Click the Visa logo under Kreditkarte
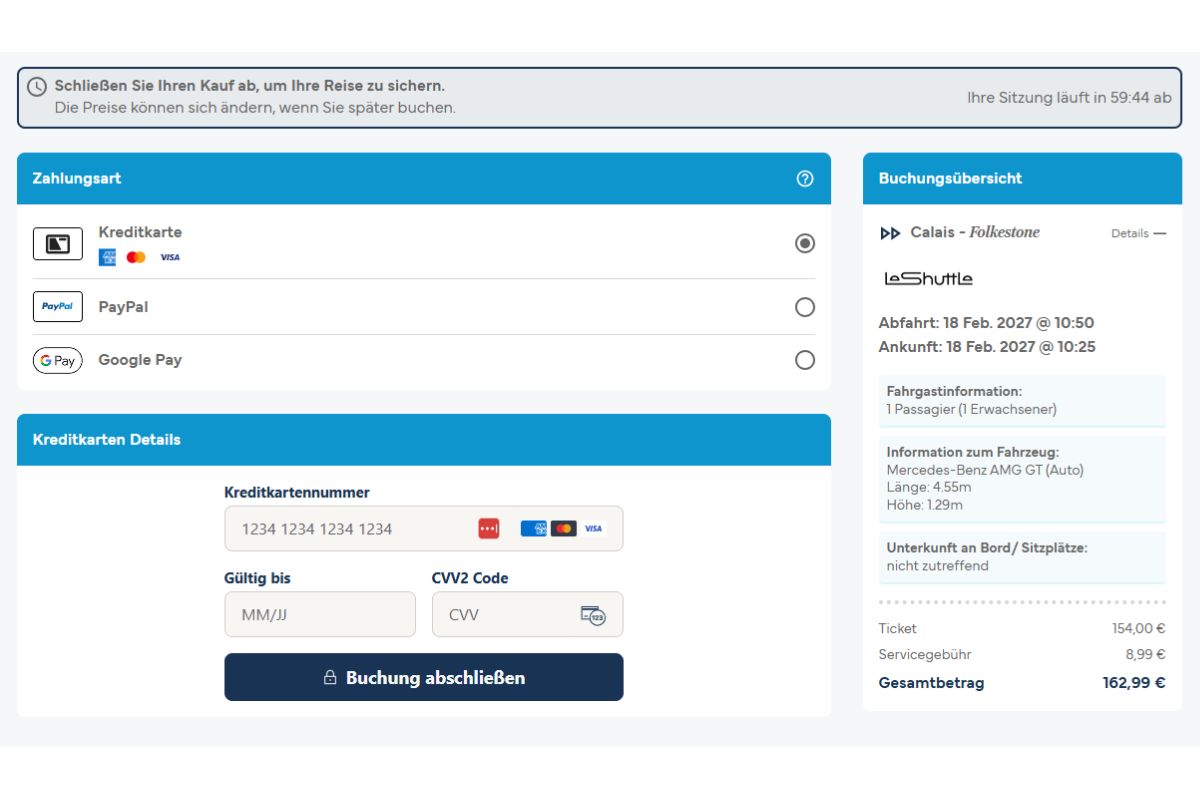1200x800 pixels. pos(170,258)
